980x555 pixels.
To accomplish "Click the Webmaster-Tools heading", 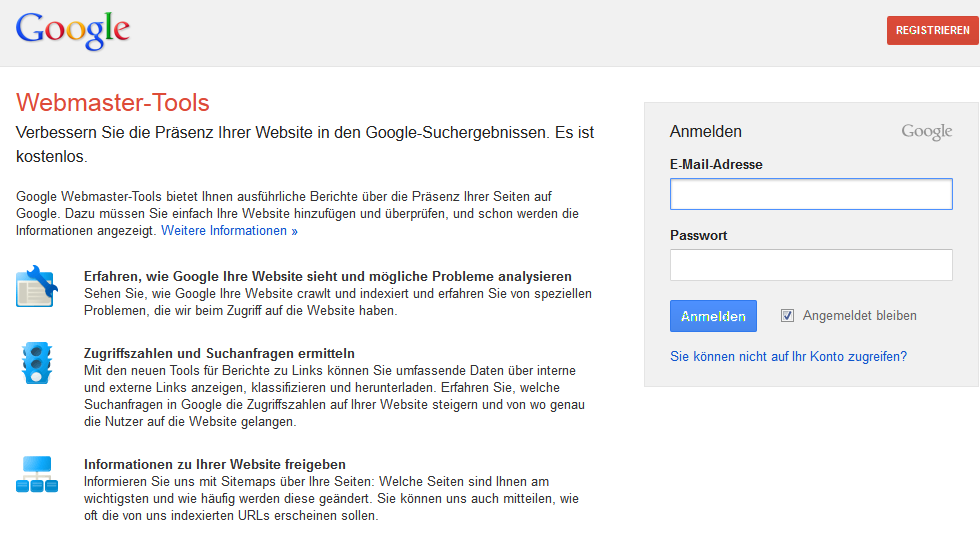I will point(112,102).
